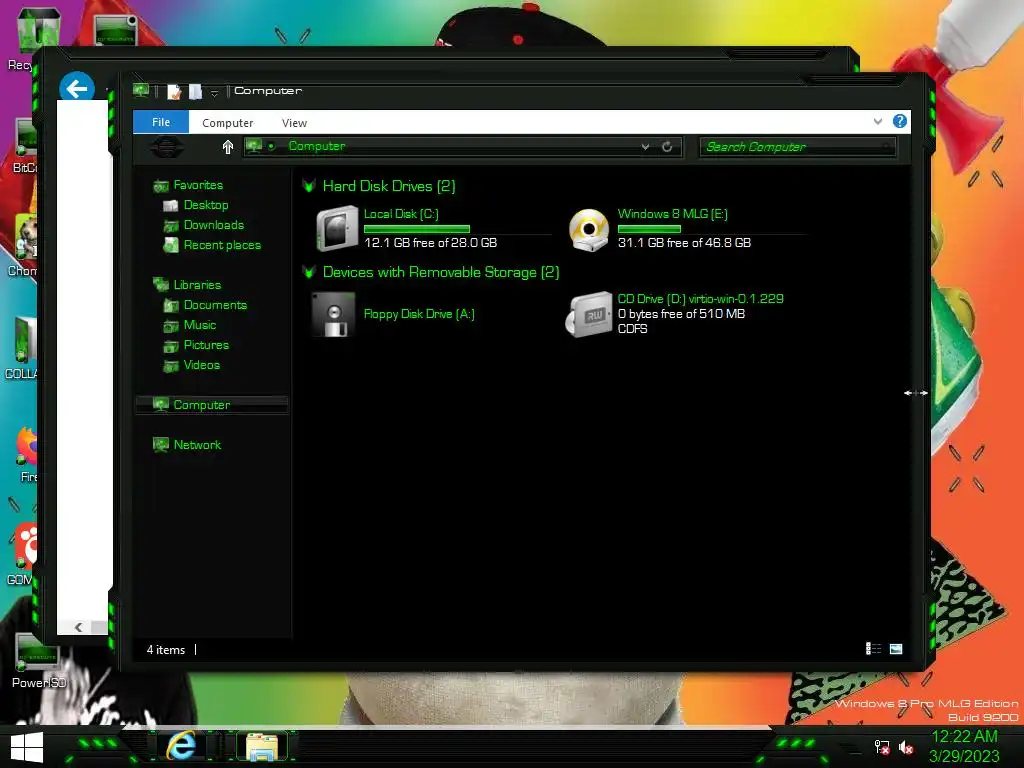Open Documents library
The height and width of the screenshot is (768, 1024).
pyautogui.click(x=215, y=305)
